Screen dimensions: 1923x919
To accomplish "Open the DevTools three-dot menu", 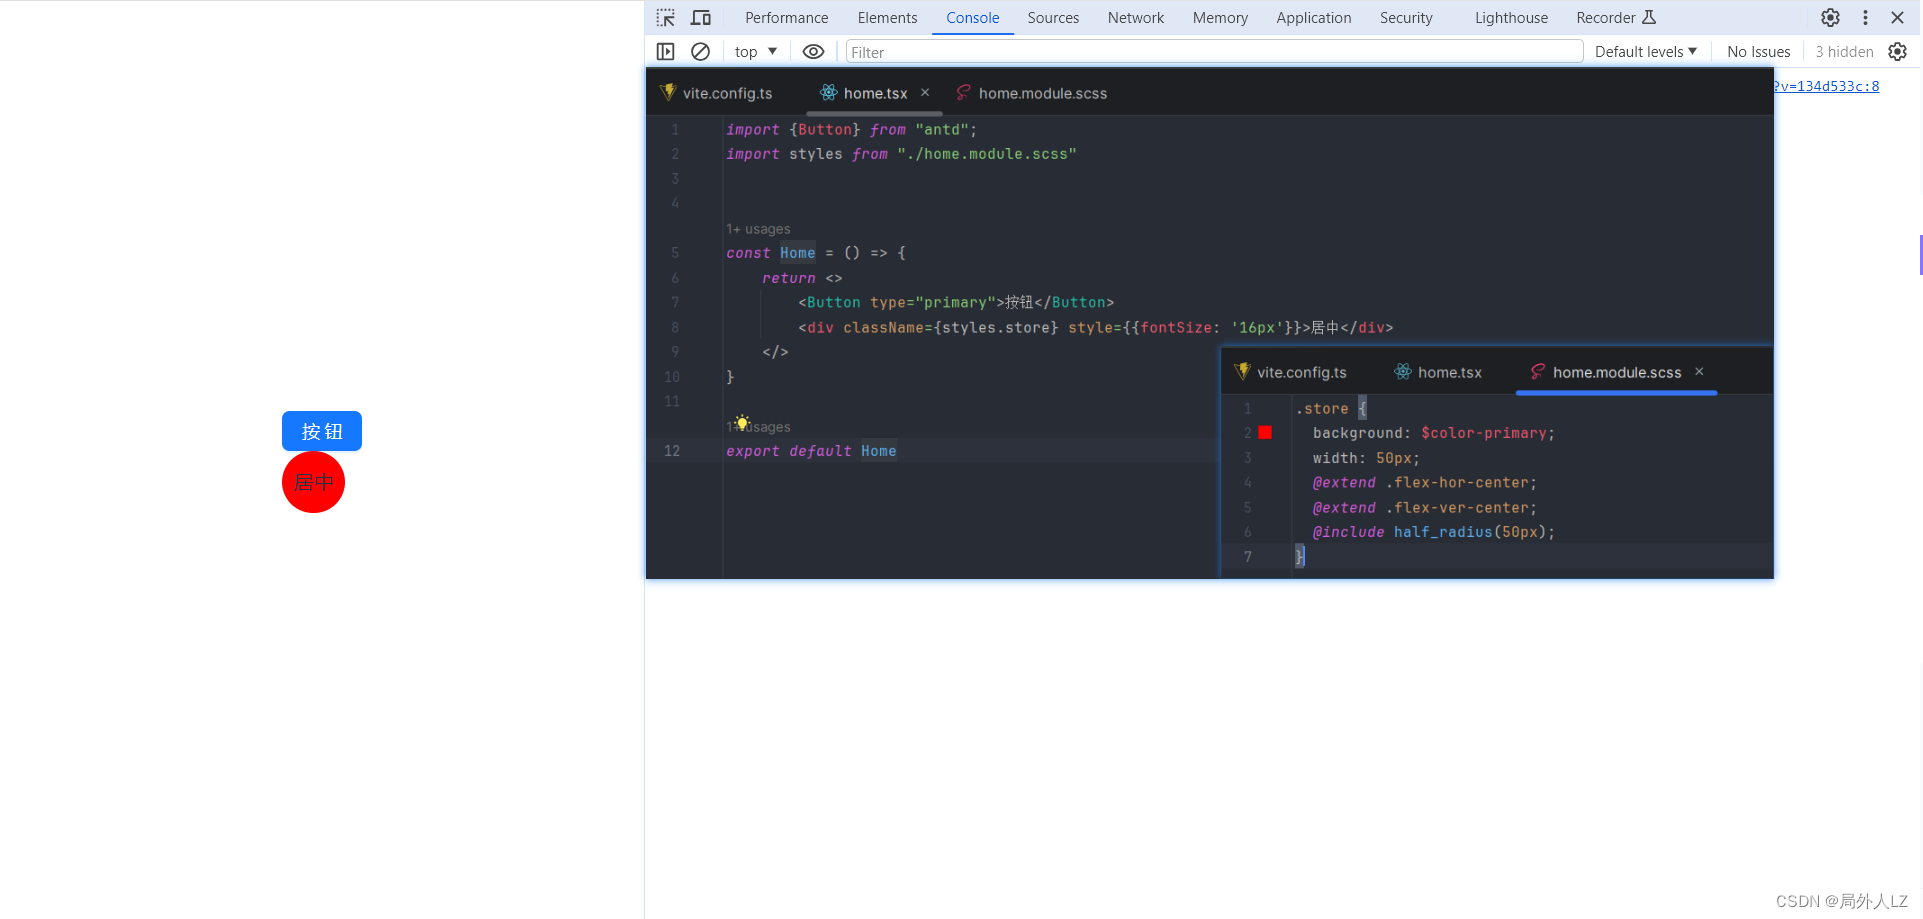I will [1865, 18].
